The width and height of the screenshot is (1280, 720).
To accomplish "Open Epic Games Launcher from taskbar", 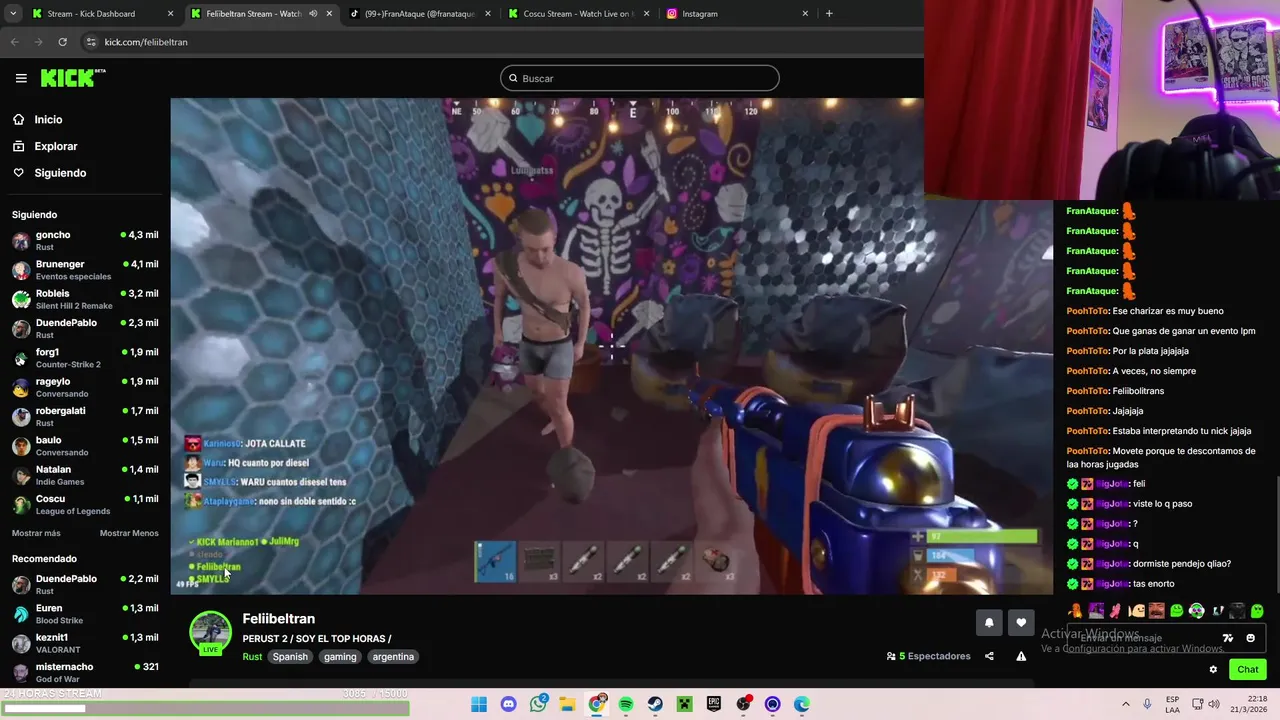I will (714, 704).
